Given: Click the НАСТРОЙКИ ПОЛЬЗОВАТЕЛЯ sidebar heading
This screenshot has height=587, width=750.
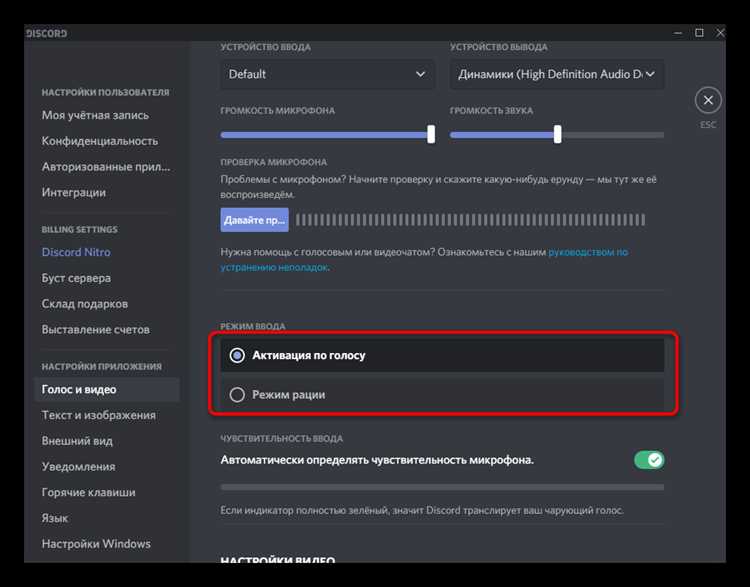Looking at the screenshot, I should click(105, 92).
